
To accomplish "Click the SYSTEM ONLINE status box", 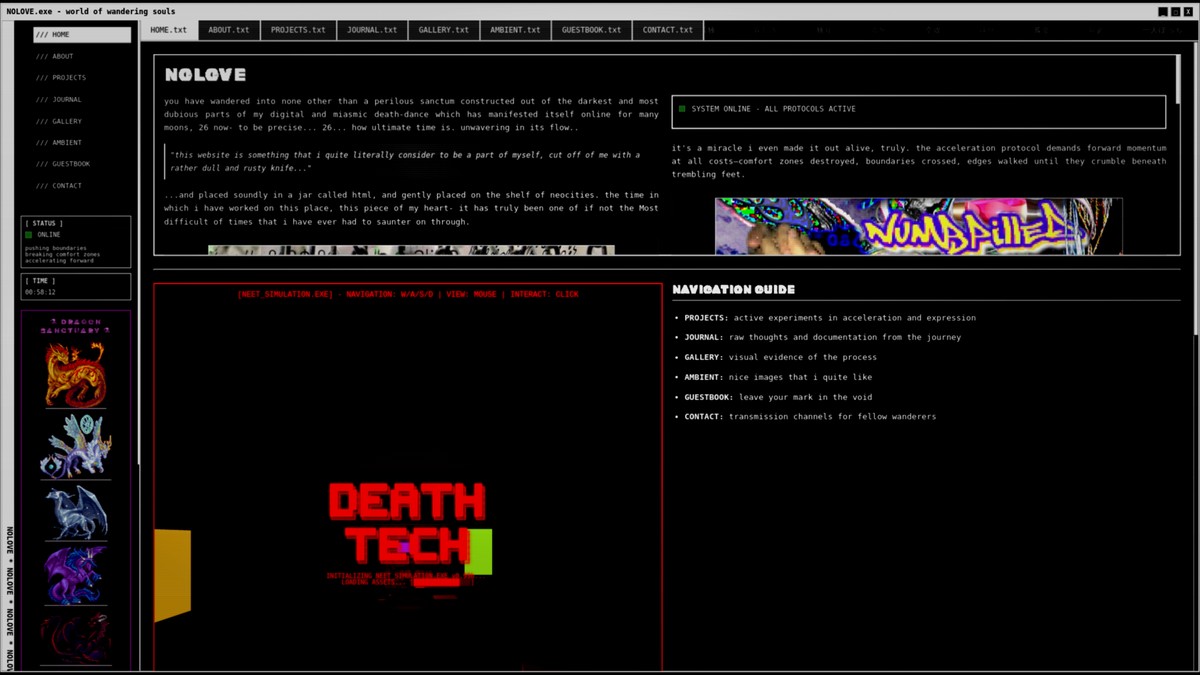I will pyautogui.click(x=919, y=112).
